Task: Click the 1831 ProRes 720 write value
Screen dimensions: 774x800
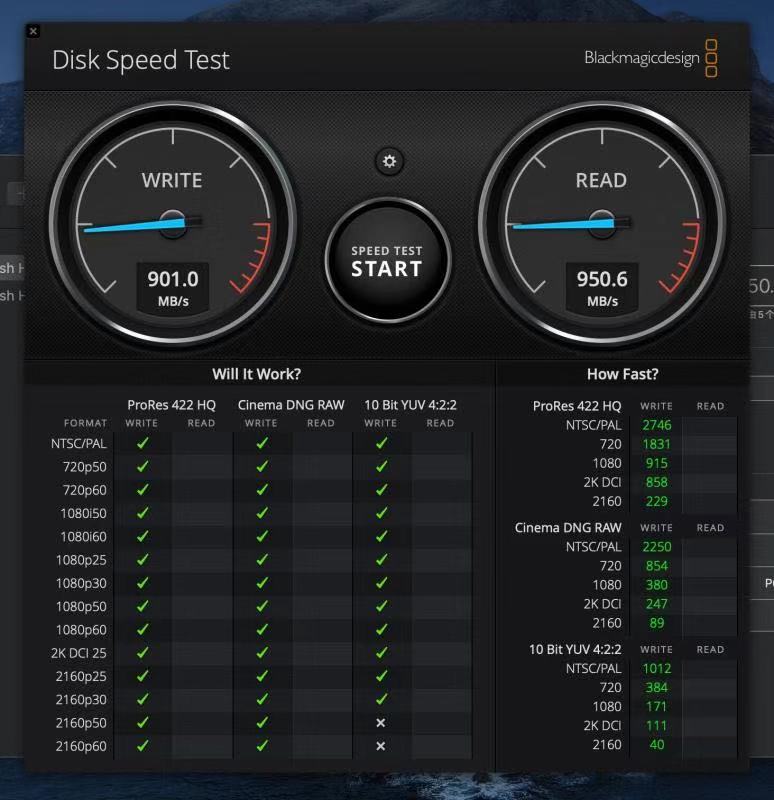Action: (x=657, y=444)
